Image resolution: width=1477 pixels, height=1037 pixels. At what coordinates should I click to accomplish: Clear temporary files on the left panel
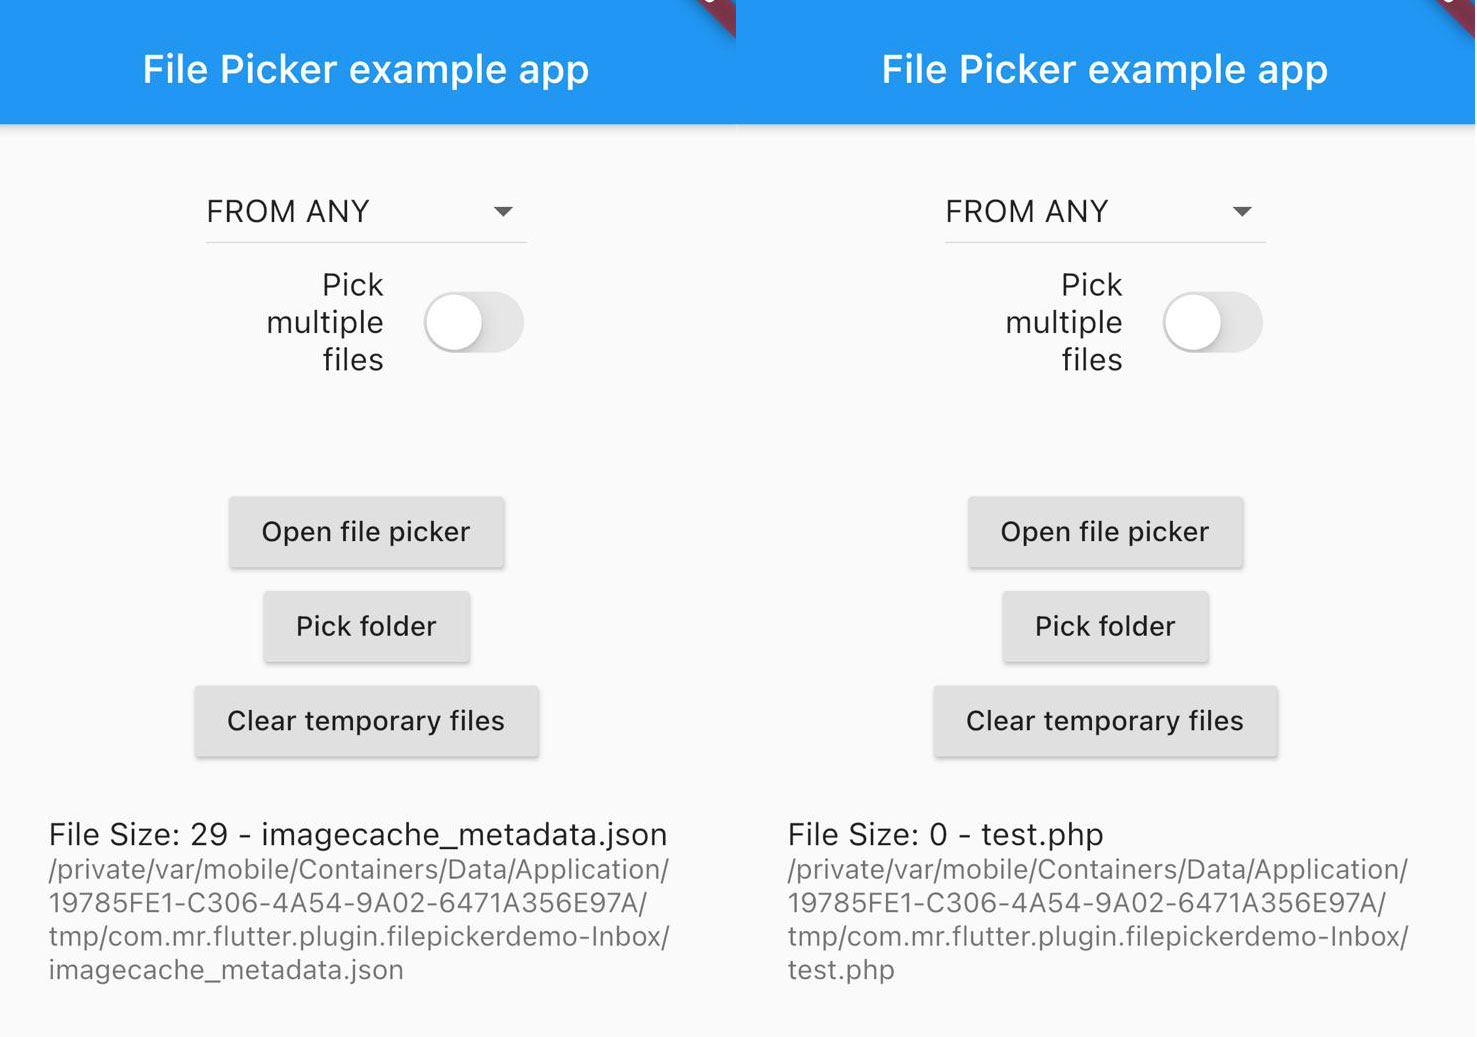click(366, 721)
